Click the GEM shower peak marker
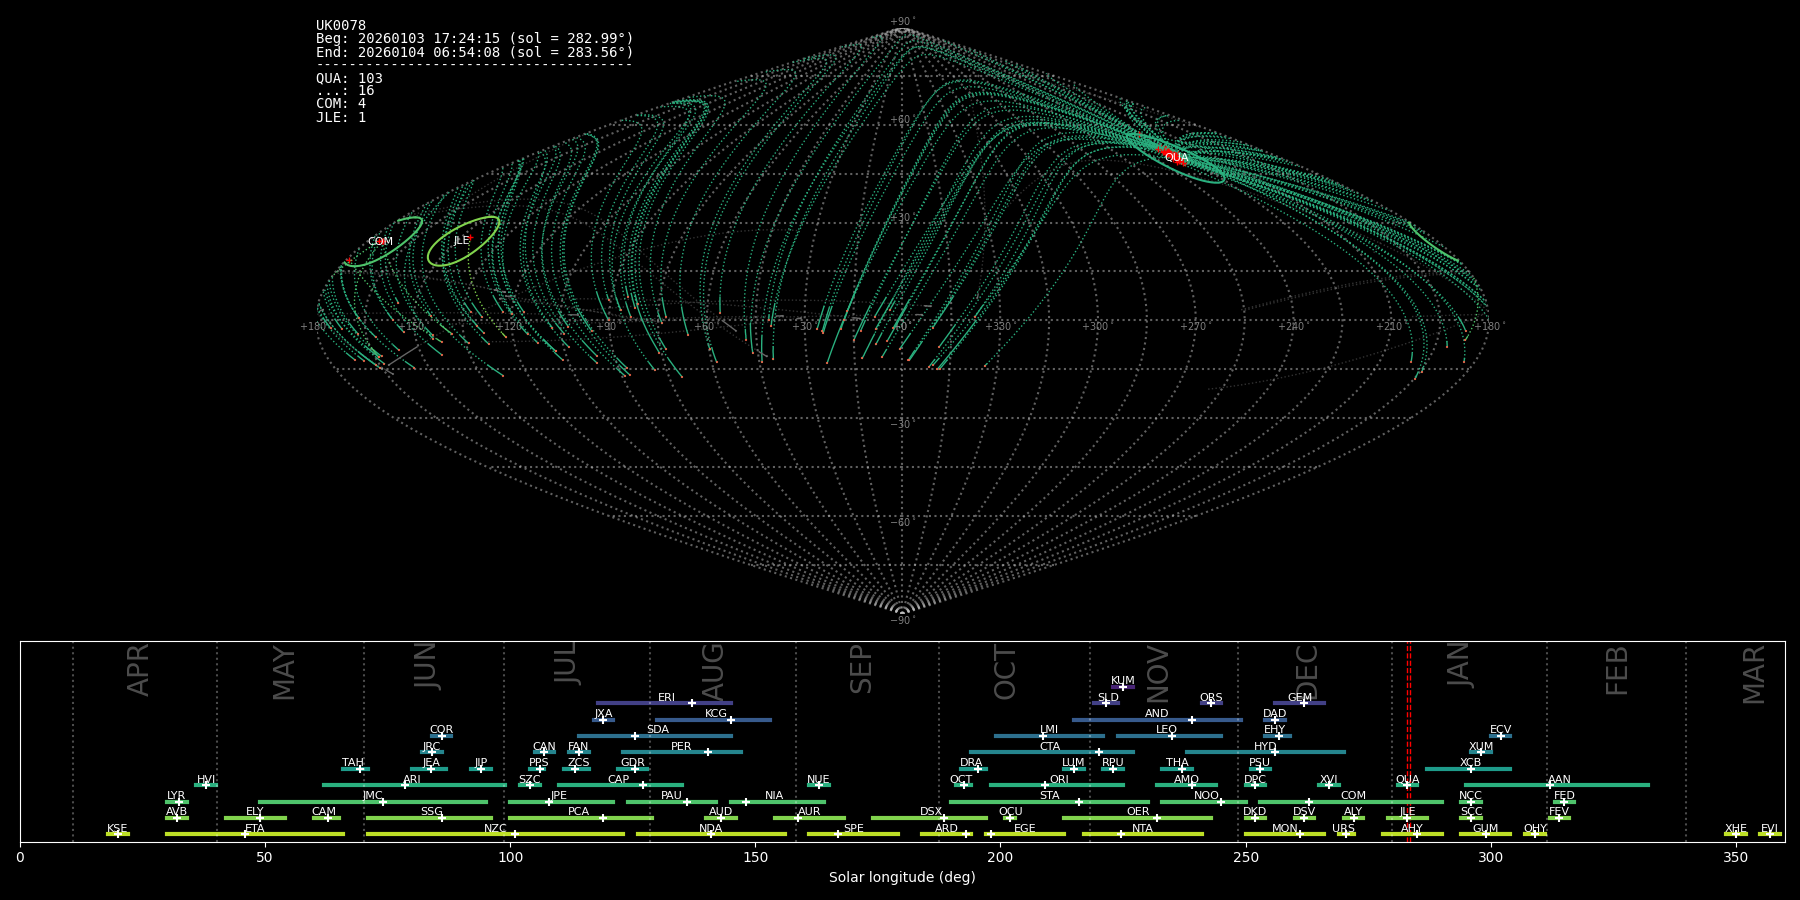Screen dimensions: 1800x900 tap(1304, 703)
